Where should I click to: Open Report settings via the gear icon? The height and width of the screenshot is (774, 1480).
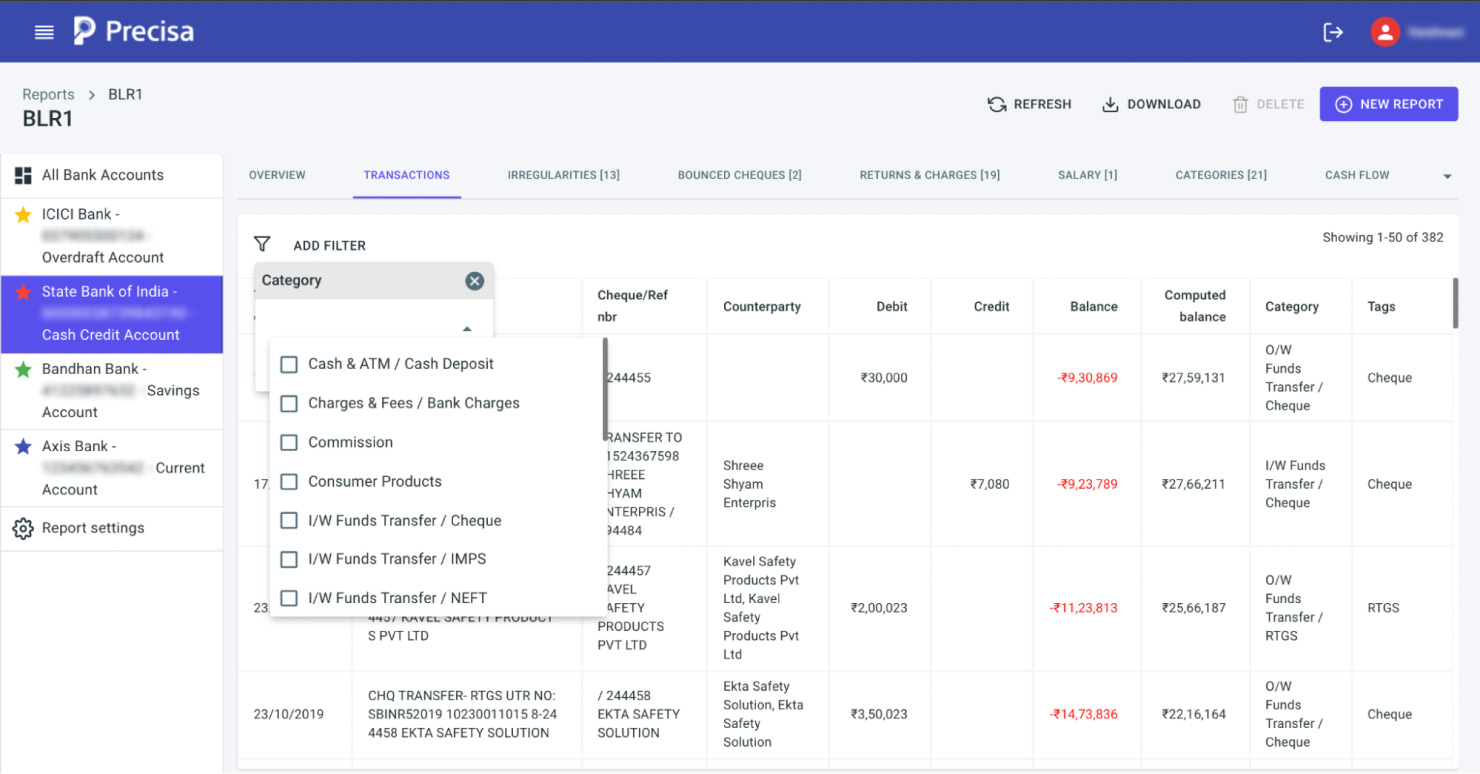(23, 528)
